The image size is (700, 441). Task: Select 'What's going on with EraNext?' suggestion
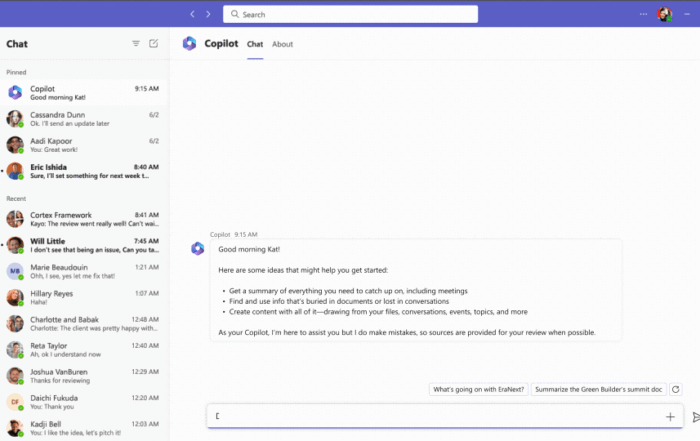(479, 389)
